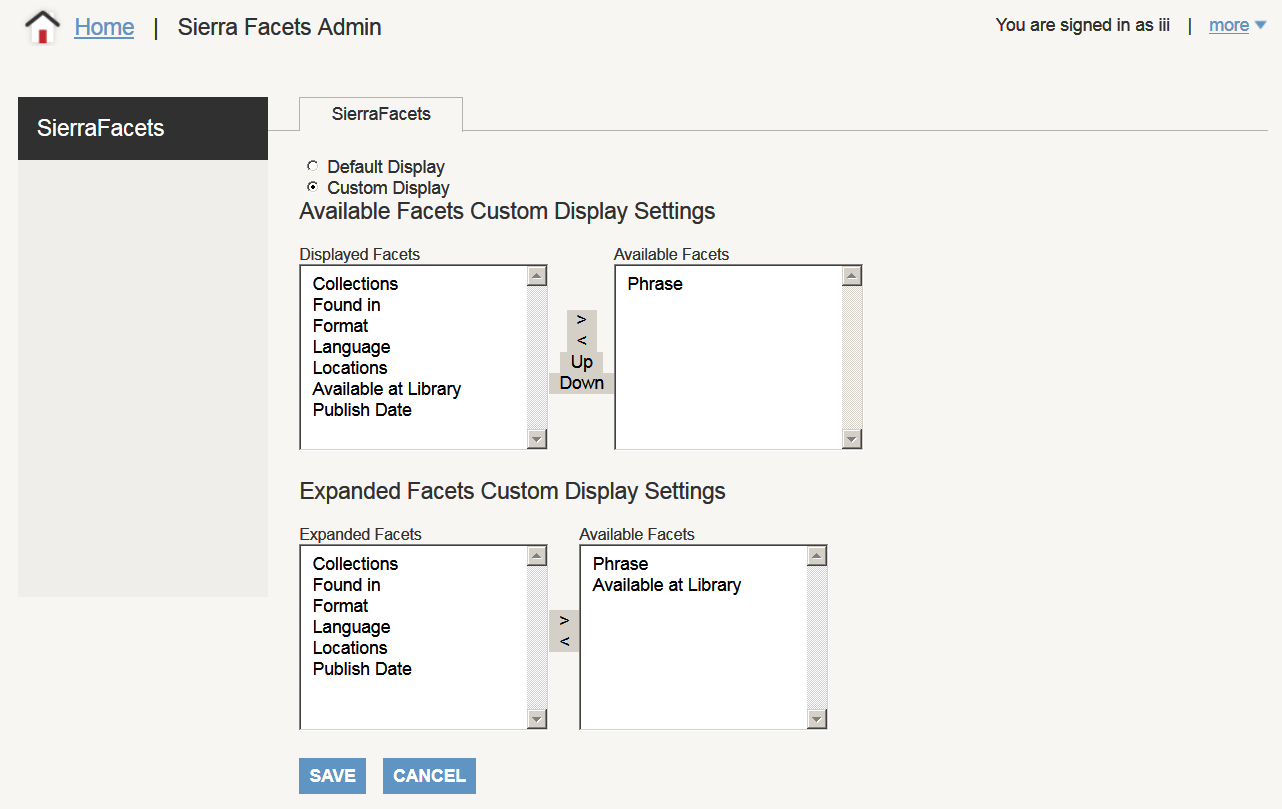Switch to the SierraFacets tab
1282x809 pixels.
[x=381, y=114]
